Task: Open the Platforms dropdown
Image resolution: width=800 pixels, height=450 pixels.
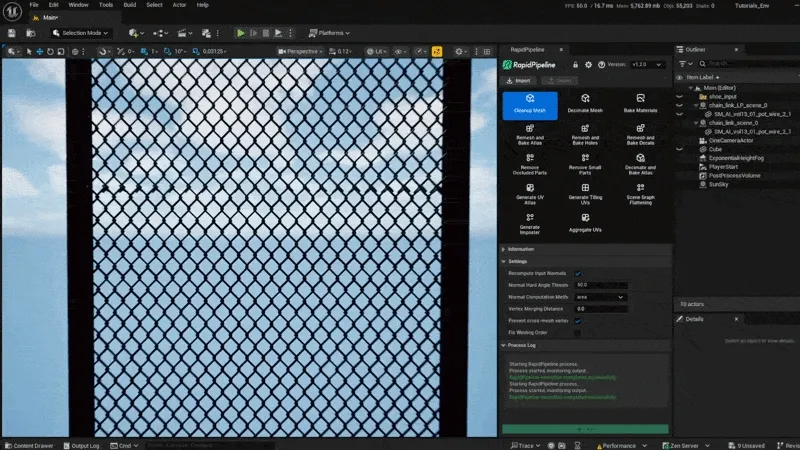Action: (x=330, y=33)
